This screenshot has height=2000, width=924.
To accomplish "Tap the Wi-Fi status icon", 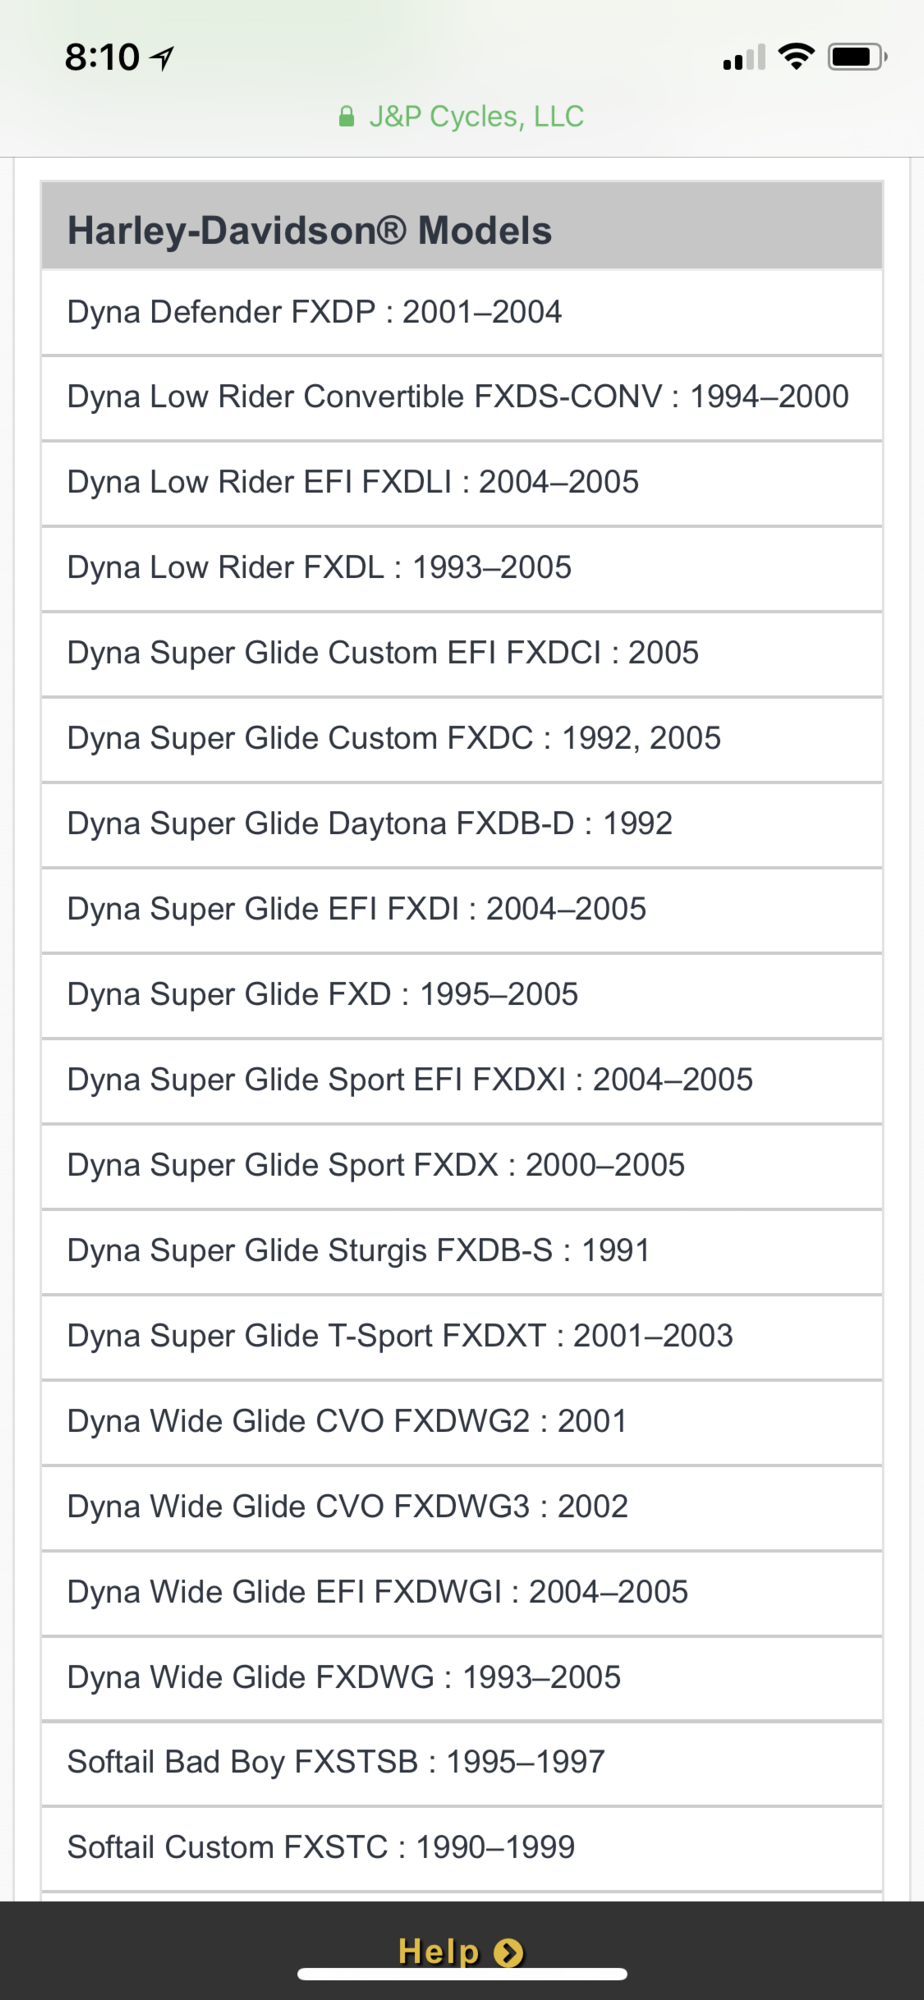I will tap(796, 56).
